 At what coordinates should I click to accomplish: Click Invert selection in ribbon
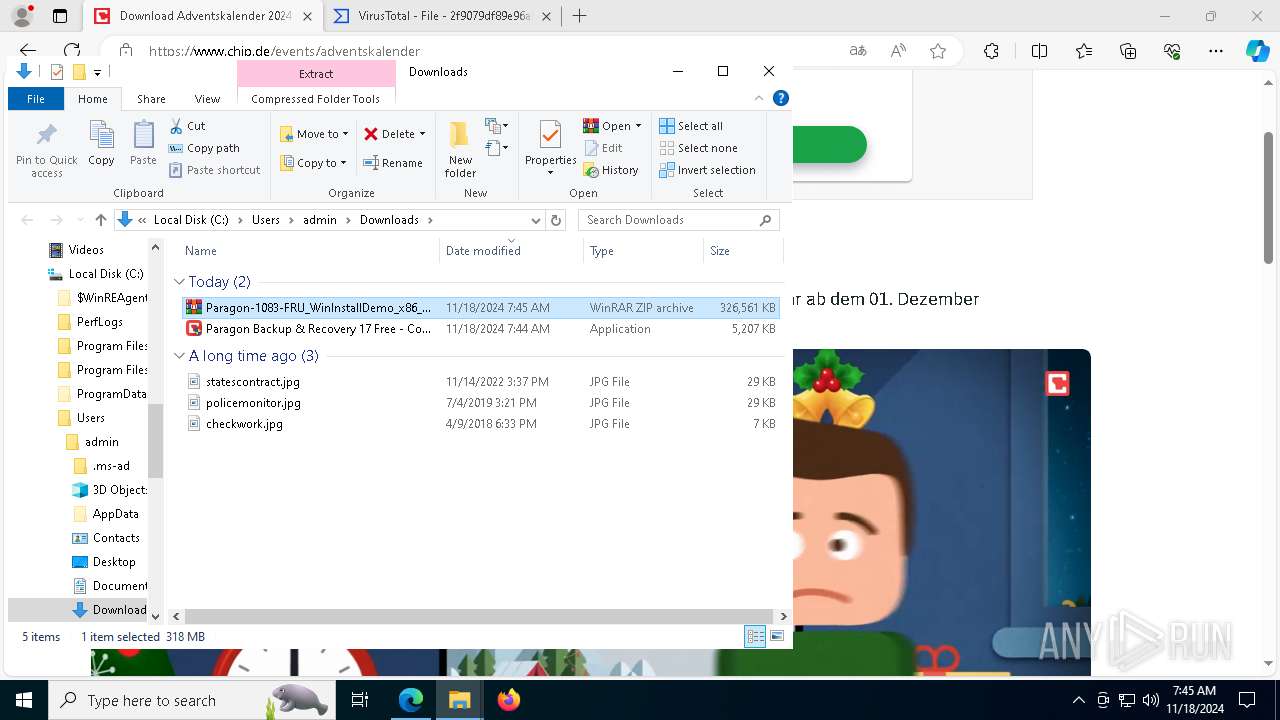[707, 170]
